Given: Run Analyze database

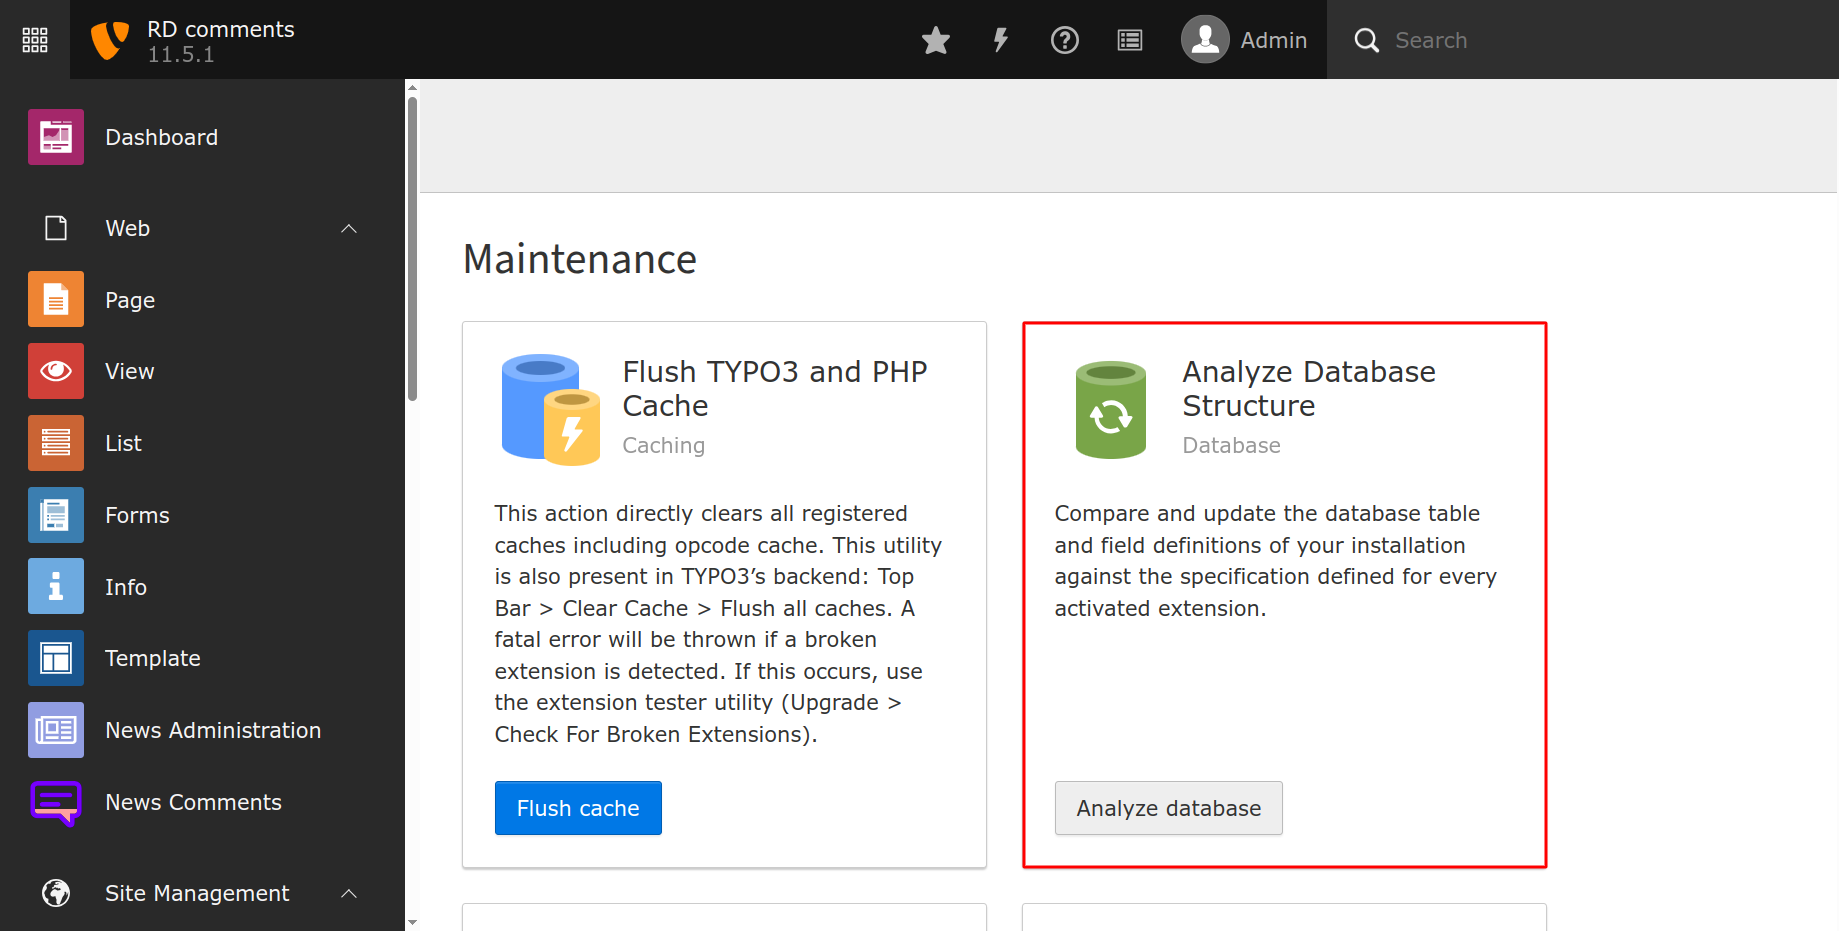Looking at the screenshot, I should pos(1168,808).
